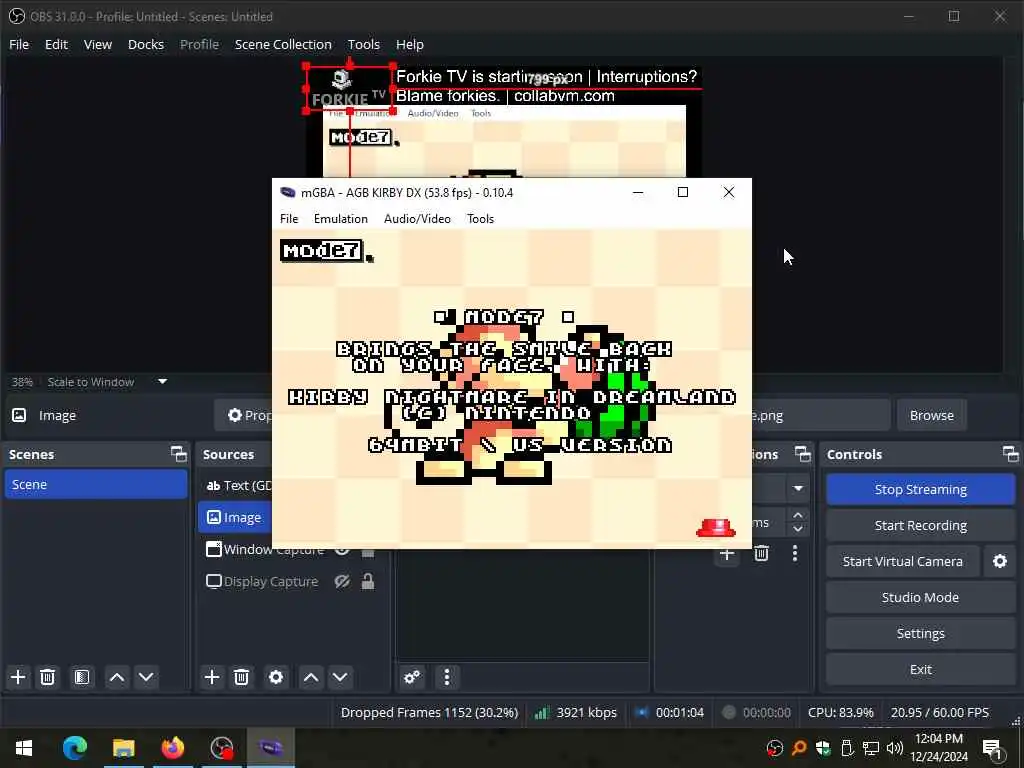Viewport: 1024px width, 768px height.
Task: Open OBS Help menu
Action: coord(409,44)
